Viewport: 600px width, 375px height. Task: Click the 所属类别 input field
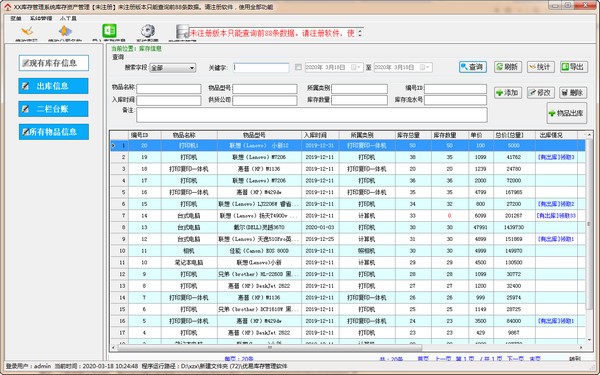click(x=359, y=89)
